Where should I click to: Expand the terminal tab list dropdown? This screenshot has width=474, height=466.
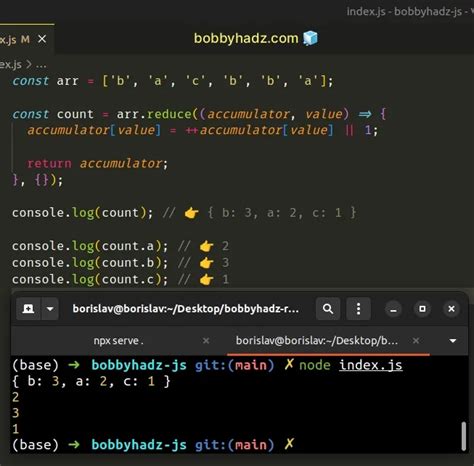point(453,341)
